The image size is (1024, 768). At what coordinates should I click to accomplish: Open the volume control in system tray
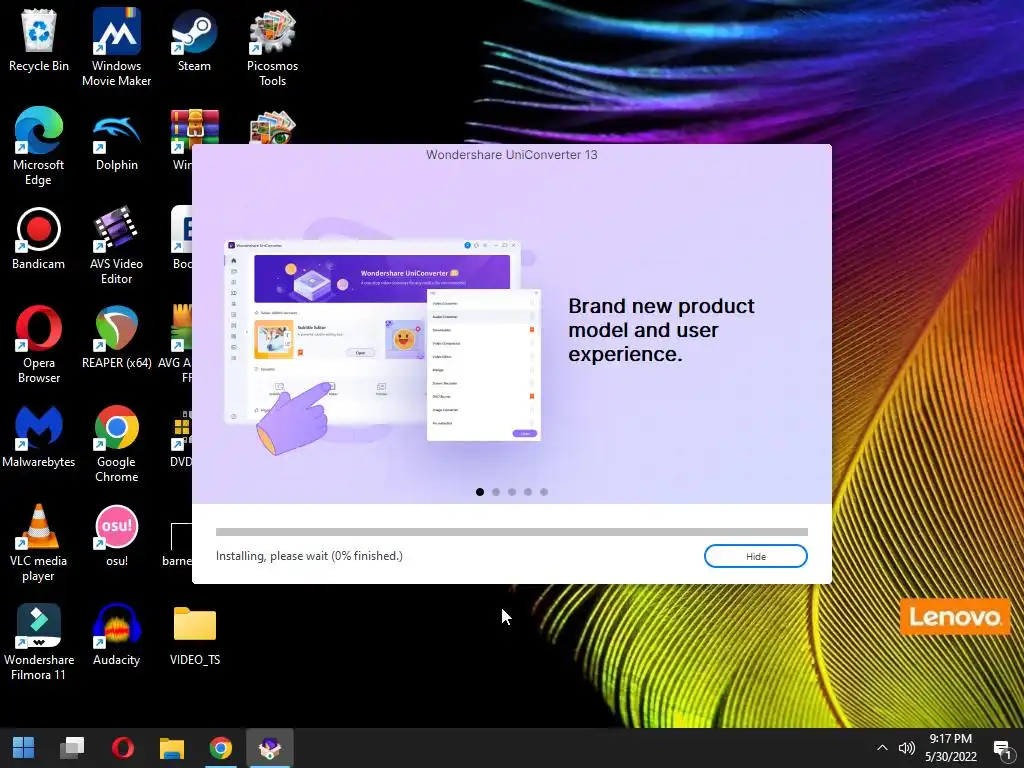click(x=906, y=748)
